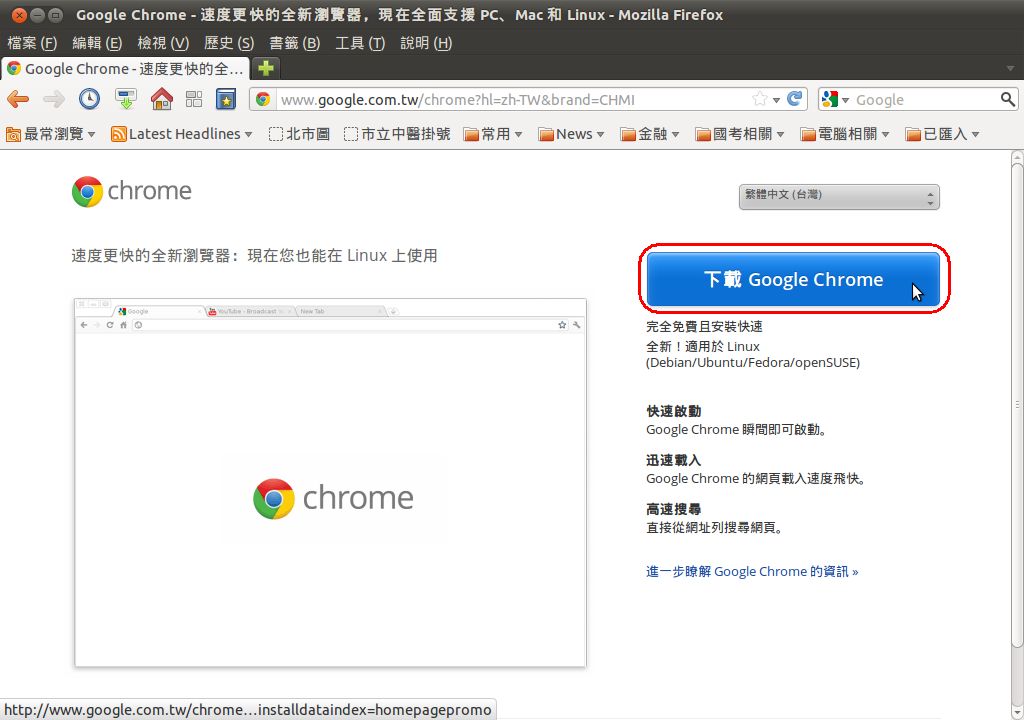The image size is (1024, 720).
Task: Open the 市立中醫掛號 bookmark
Action: pos(397,134)
